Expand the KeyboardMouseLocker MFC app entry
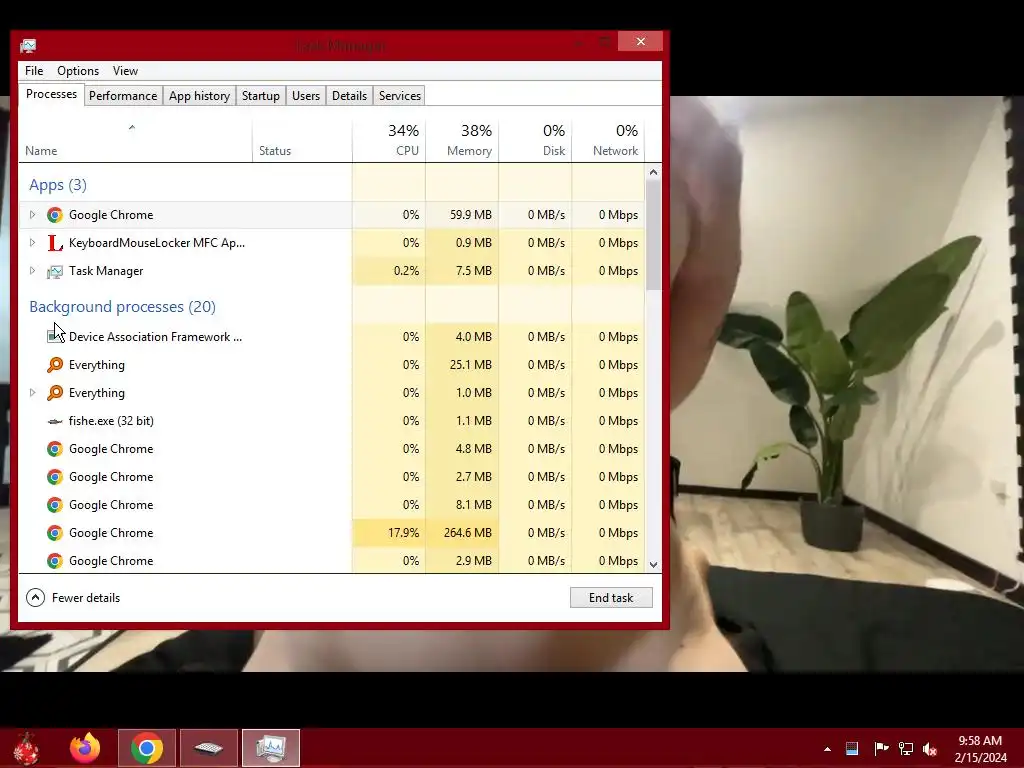 (32, 243)
